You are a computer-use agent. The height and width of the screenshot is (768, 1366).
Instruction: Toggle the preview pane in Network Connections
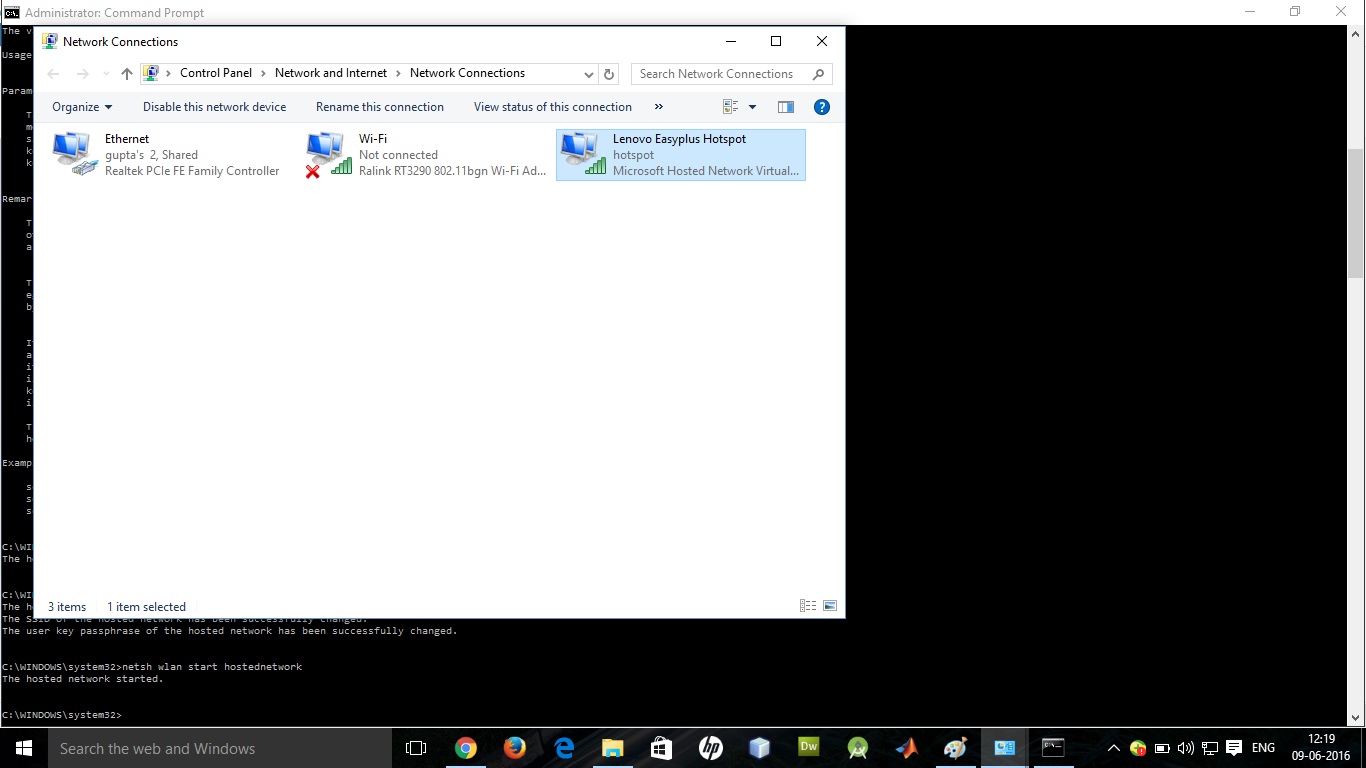click(786, 106)
